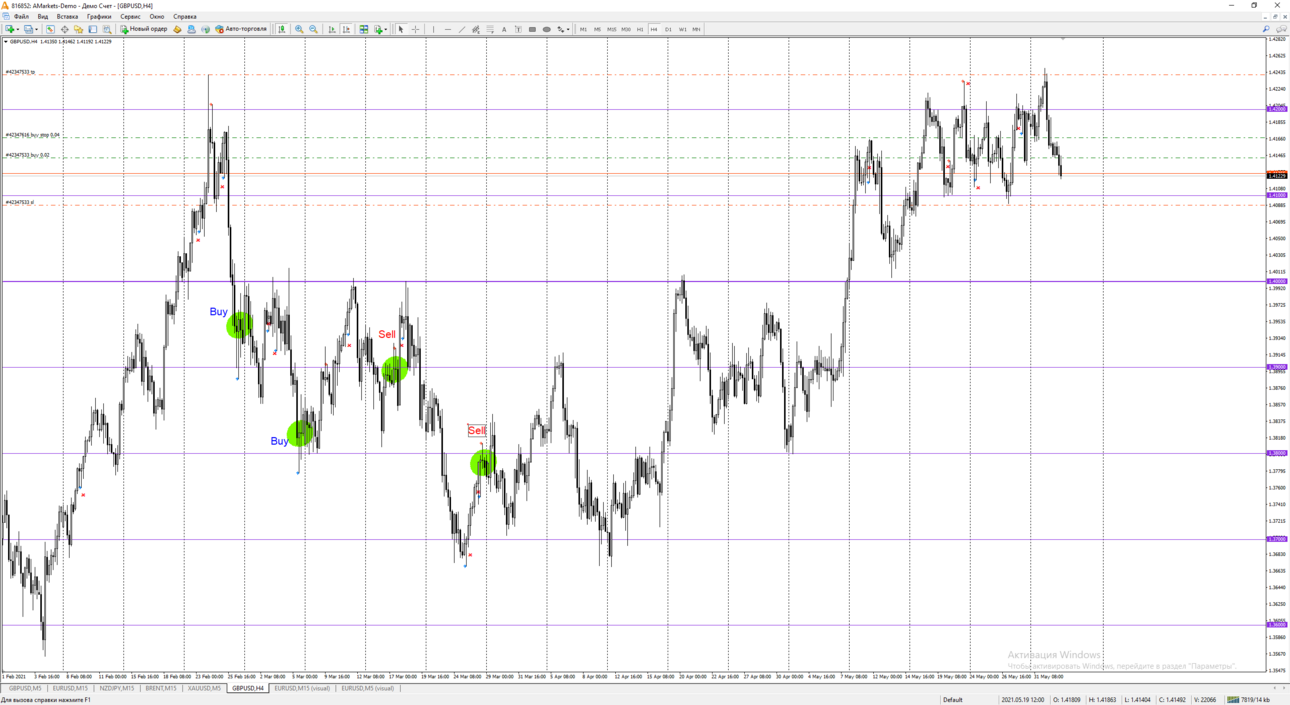Toggle the Navigator window icon

pyautogui.click(x=79, y=29)
